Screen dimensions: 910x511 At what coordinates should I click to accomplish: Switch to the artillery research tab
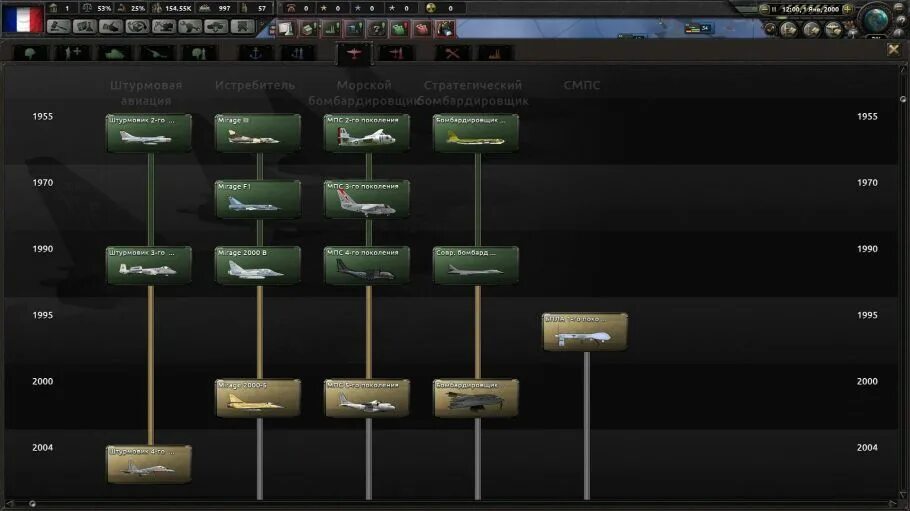pyautogui.click(x=157, y=53)
